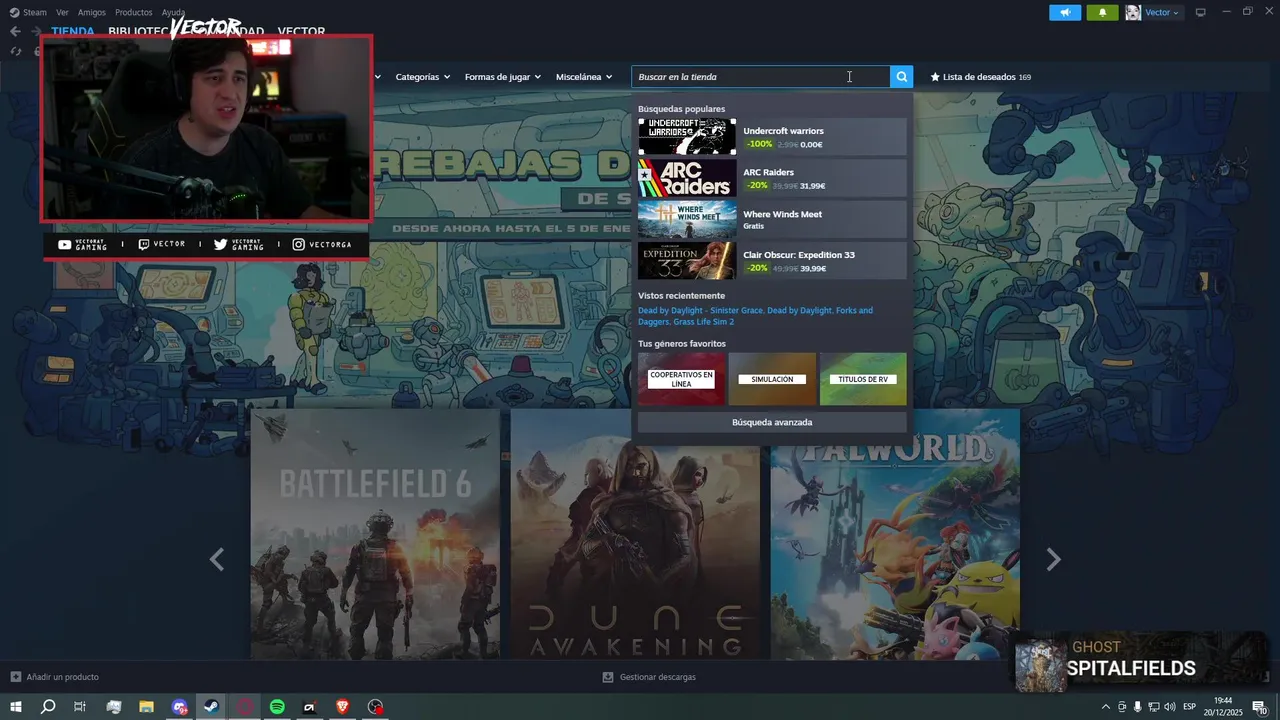Open Simulación genre tile

772,379
